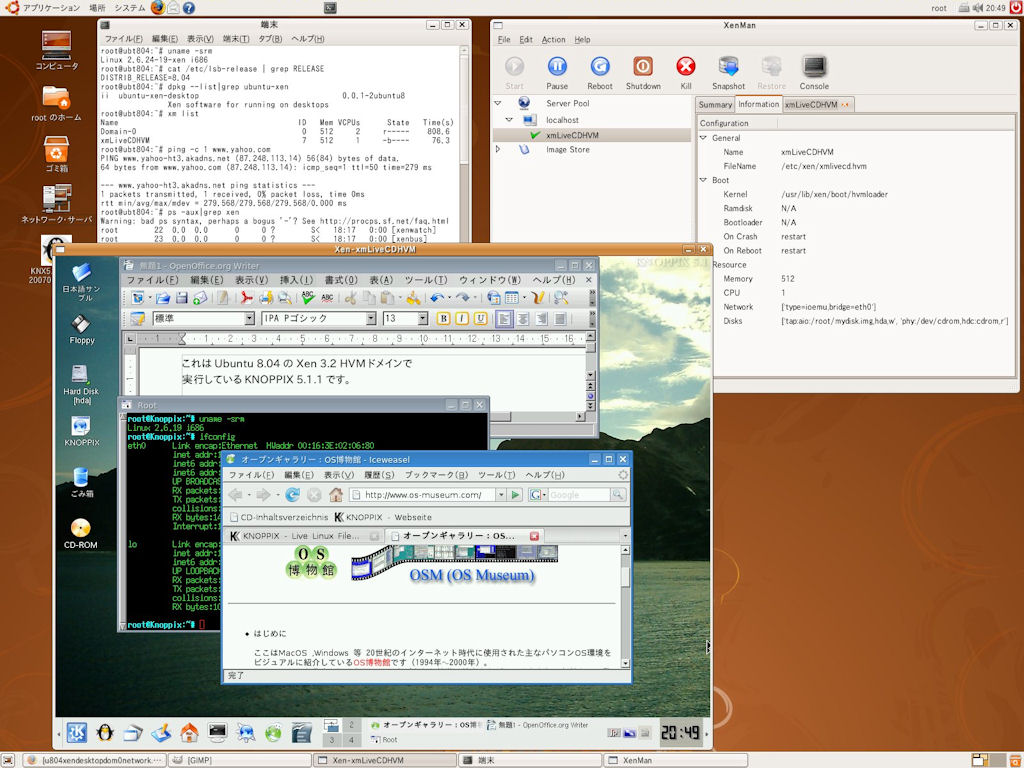Open a file using Writer folder icon
The height and width of the screenshot is (768, 1024).
point(163,298)
